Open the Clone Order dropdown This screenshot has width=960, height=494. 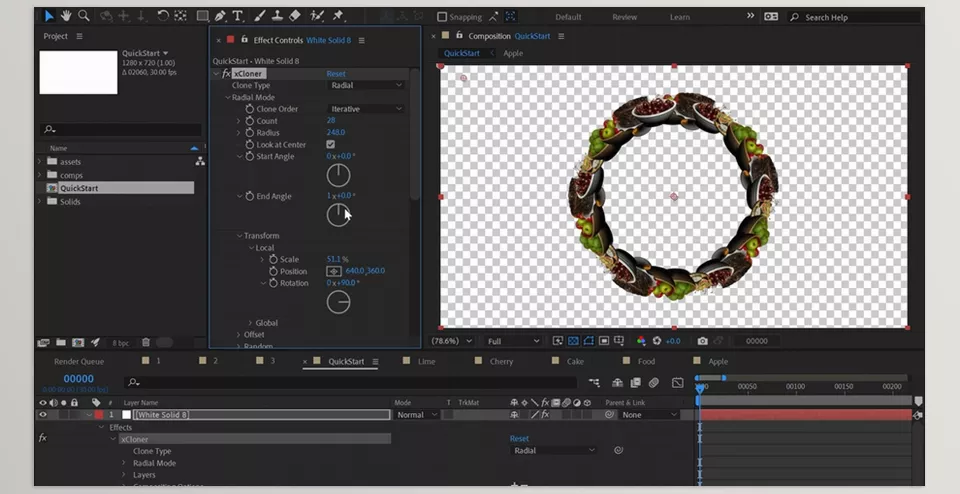click(x=366, y=109)
